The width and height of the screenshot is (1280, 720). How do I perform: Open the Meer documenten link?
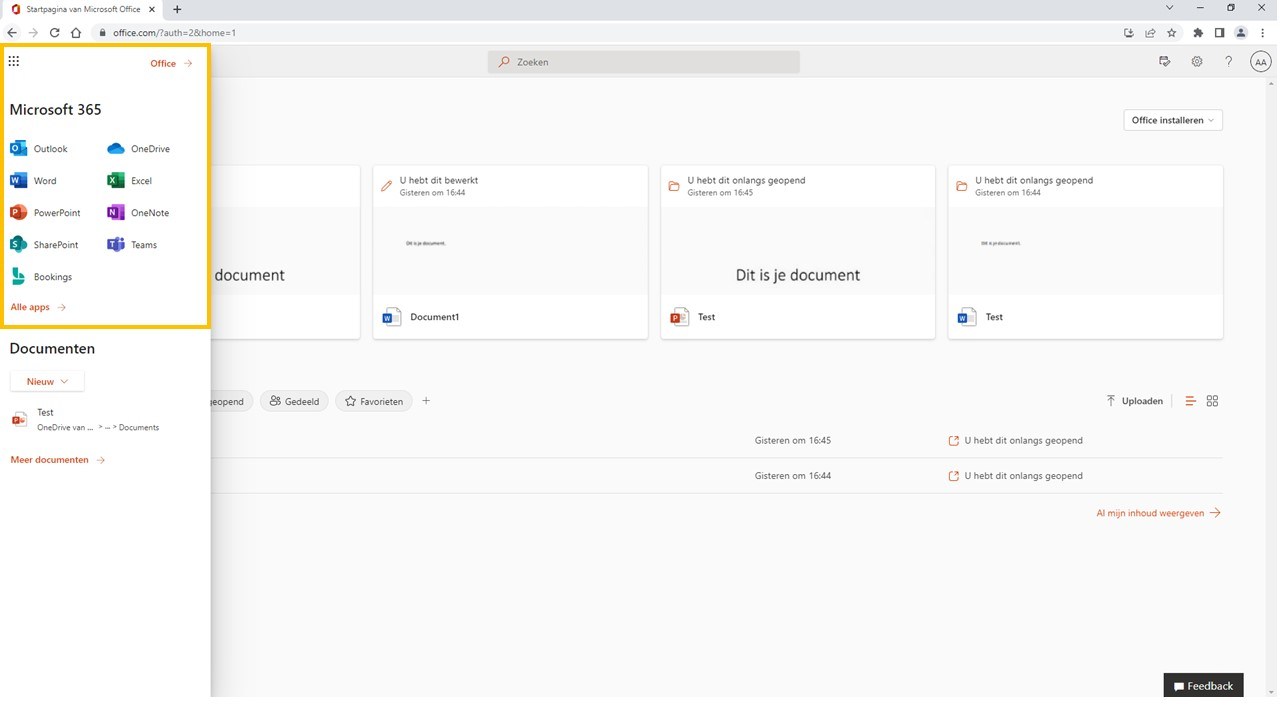58,460
